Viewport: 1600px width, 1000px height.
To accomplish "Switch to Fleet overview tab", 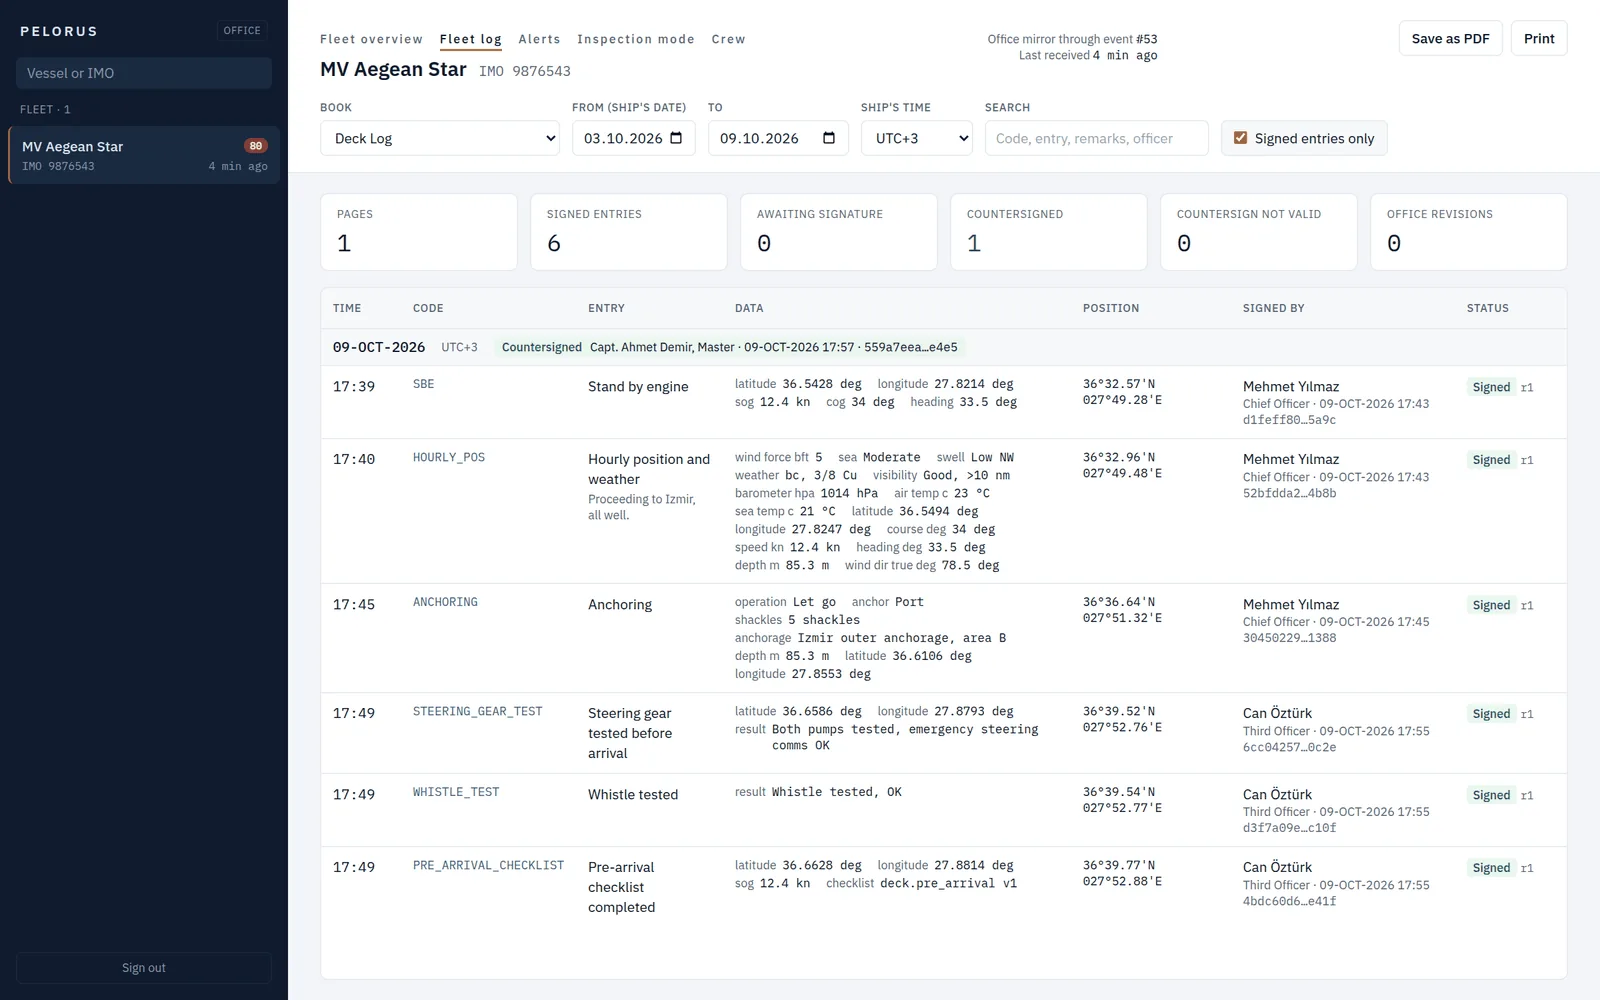I will [371, 39].
